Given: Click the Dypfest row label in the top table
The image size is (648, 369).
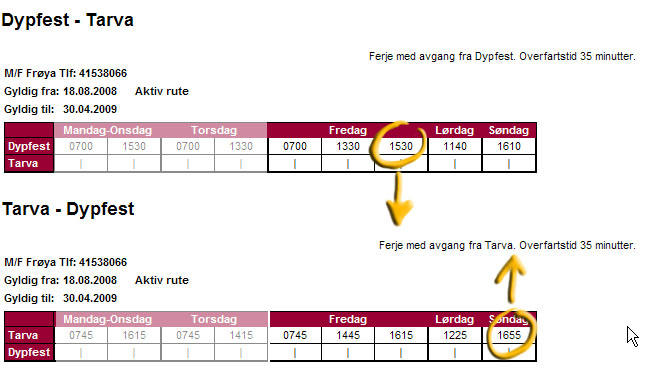Looking at the screenshot, I should pyautogui.click(x=29, y=146).
